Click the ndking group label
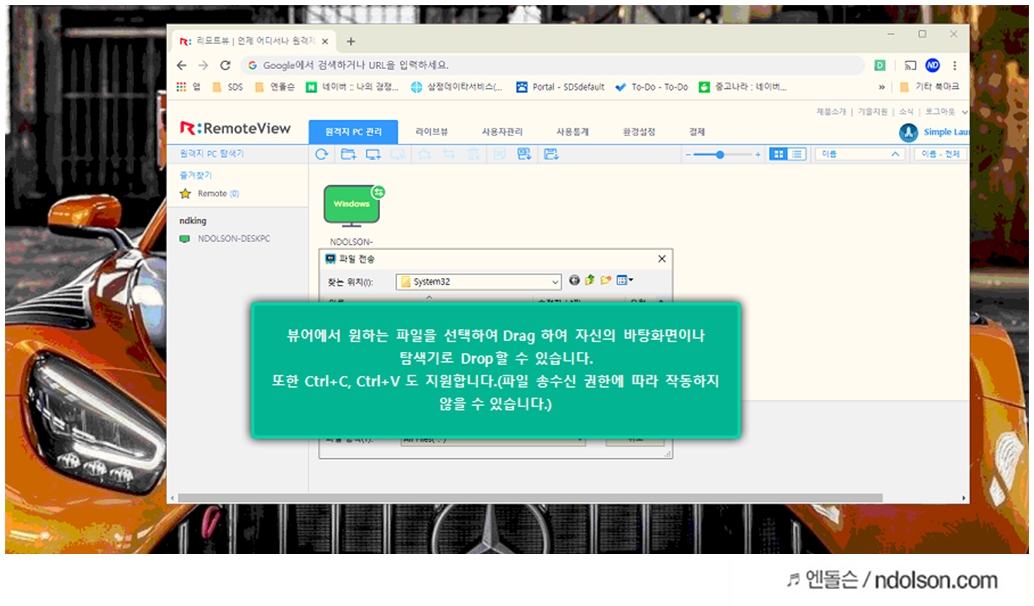 (x=193, y=221)
